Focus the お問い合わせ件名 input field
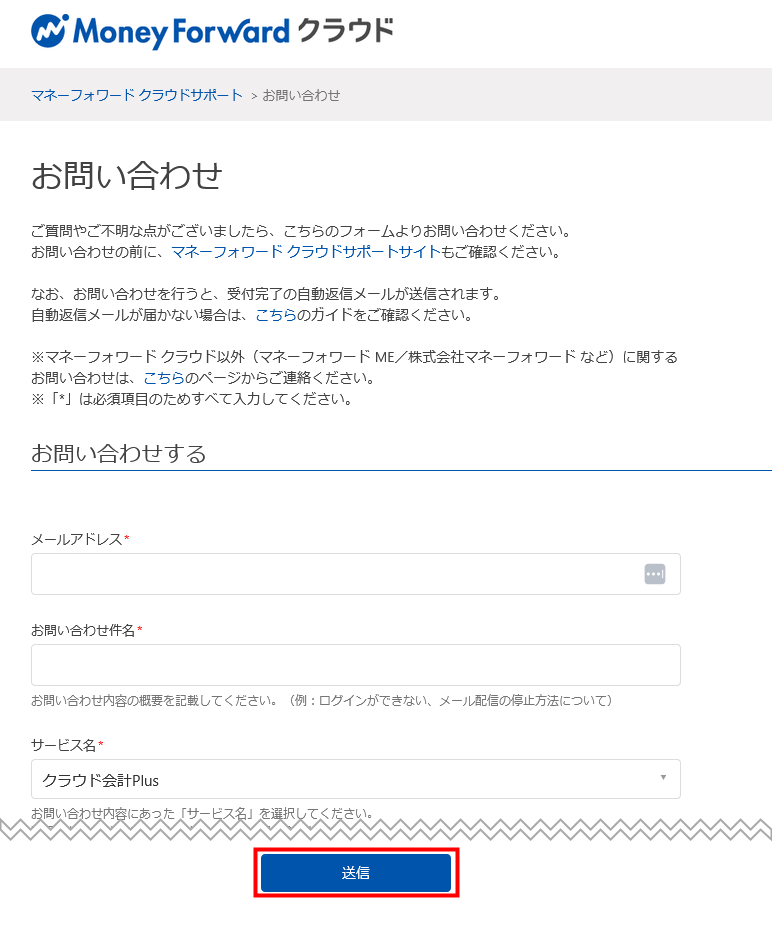The image size is (772, 926). [356, 665]
